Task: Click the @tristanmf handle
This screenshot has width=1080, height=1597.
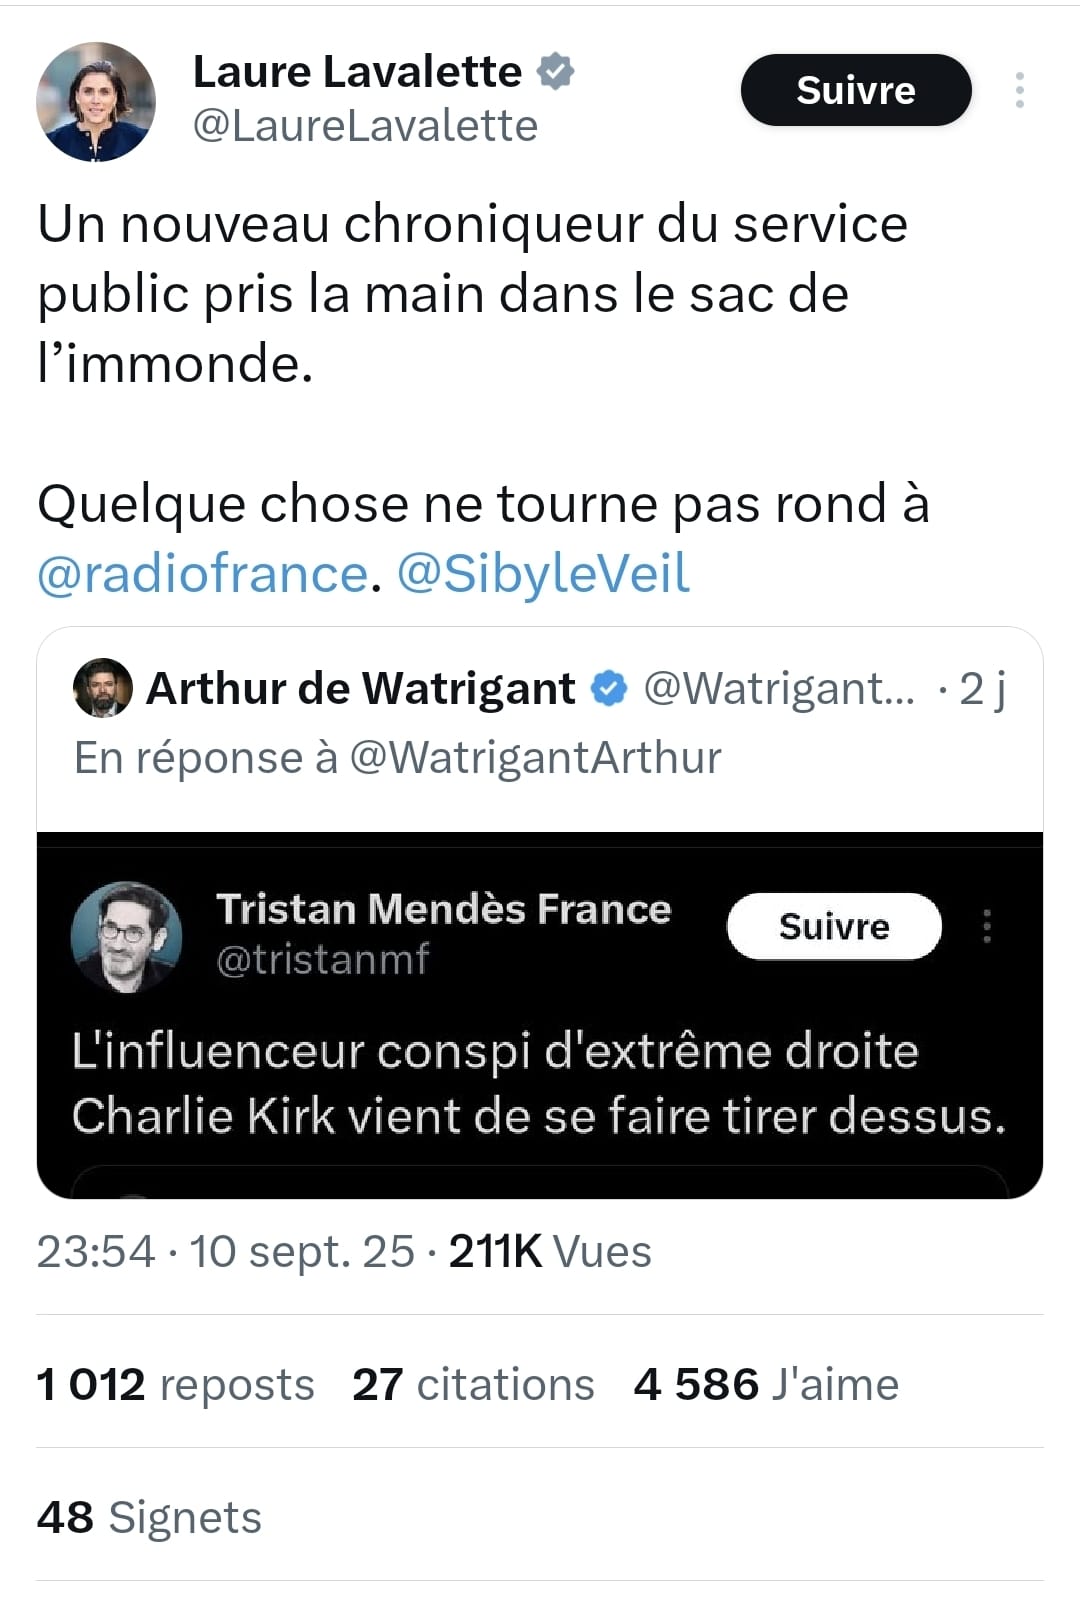Action: coord(322,960)
